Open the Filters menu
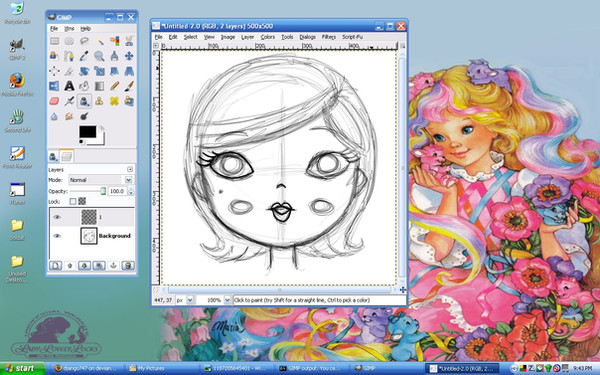Image resolution: width=600 pixels, height=375 pixels. (328, 37)
